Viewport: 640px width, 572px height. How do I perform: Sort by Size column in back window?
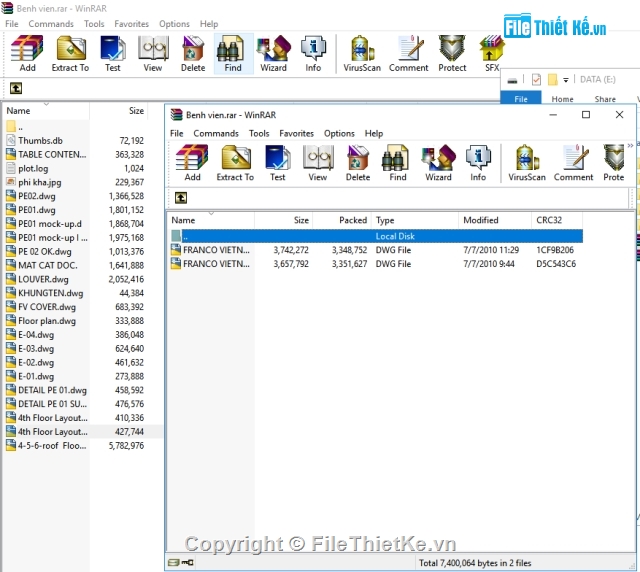point(118,111)
